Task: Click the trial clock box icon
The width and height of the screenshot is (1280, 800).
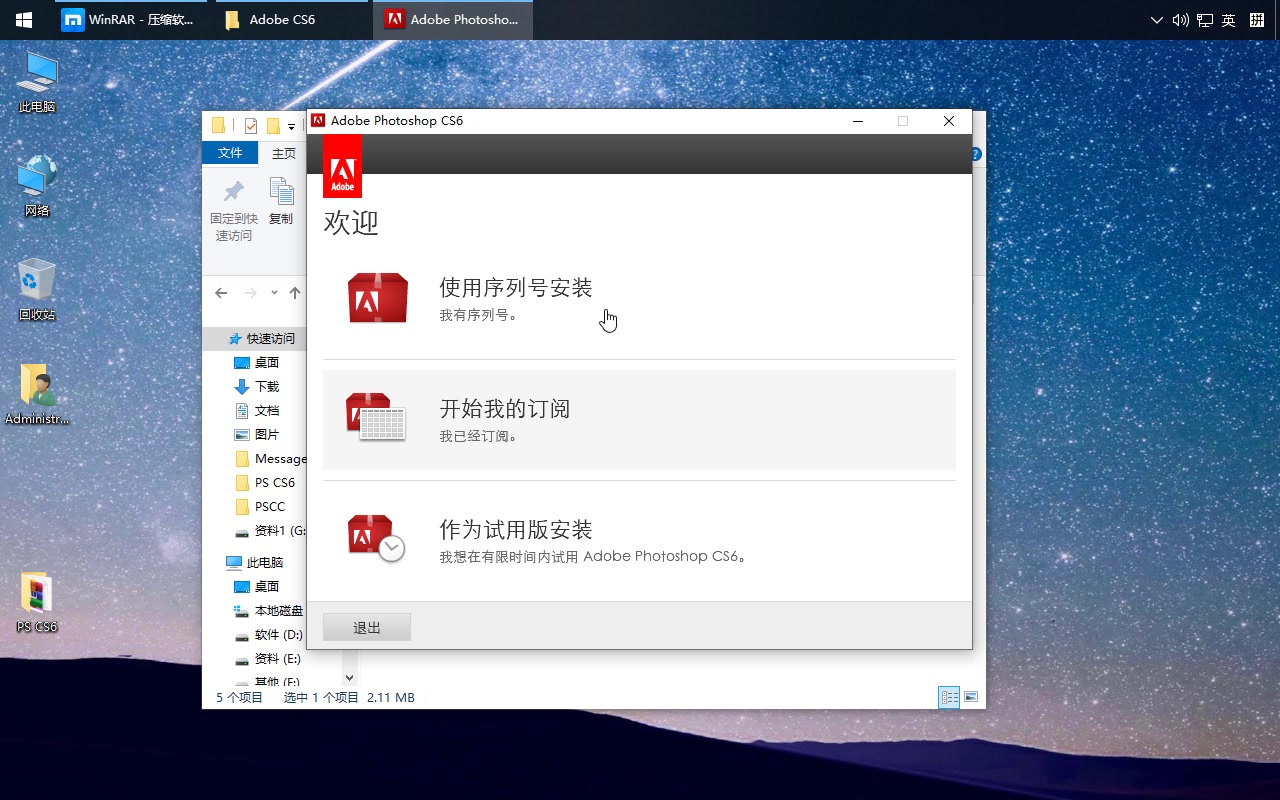Action: 376,538
